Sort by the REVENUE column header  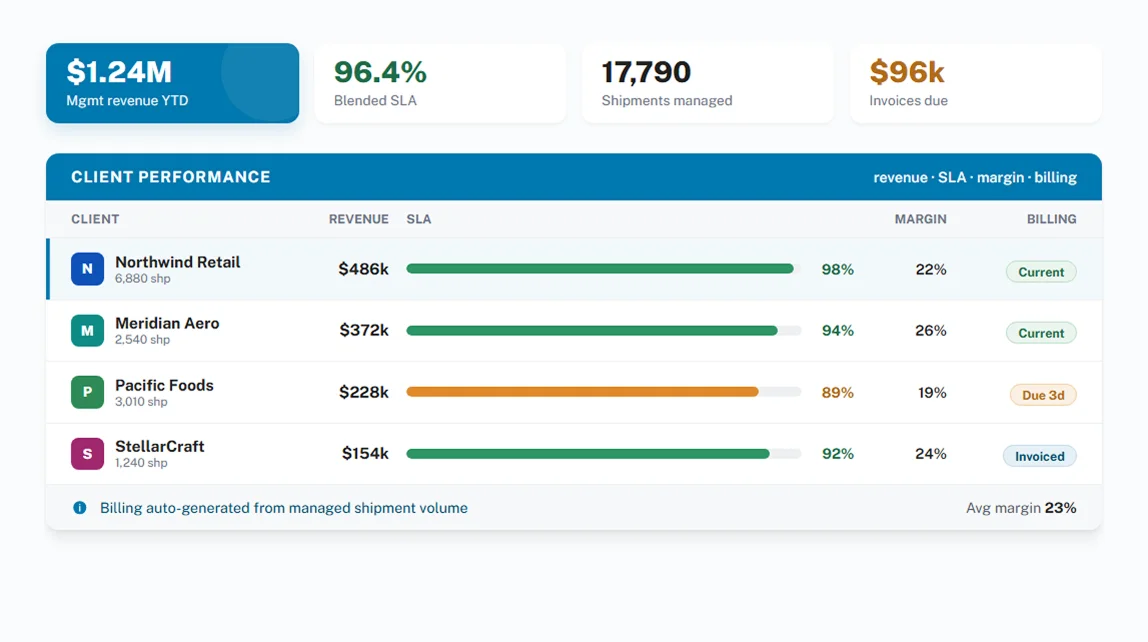[x=359, y=219]
